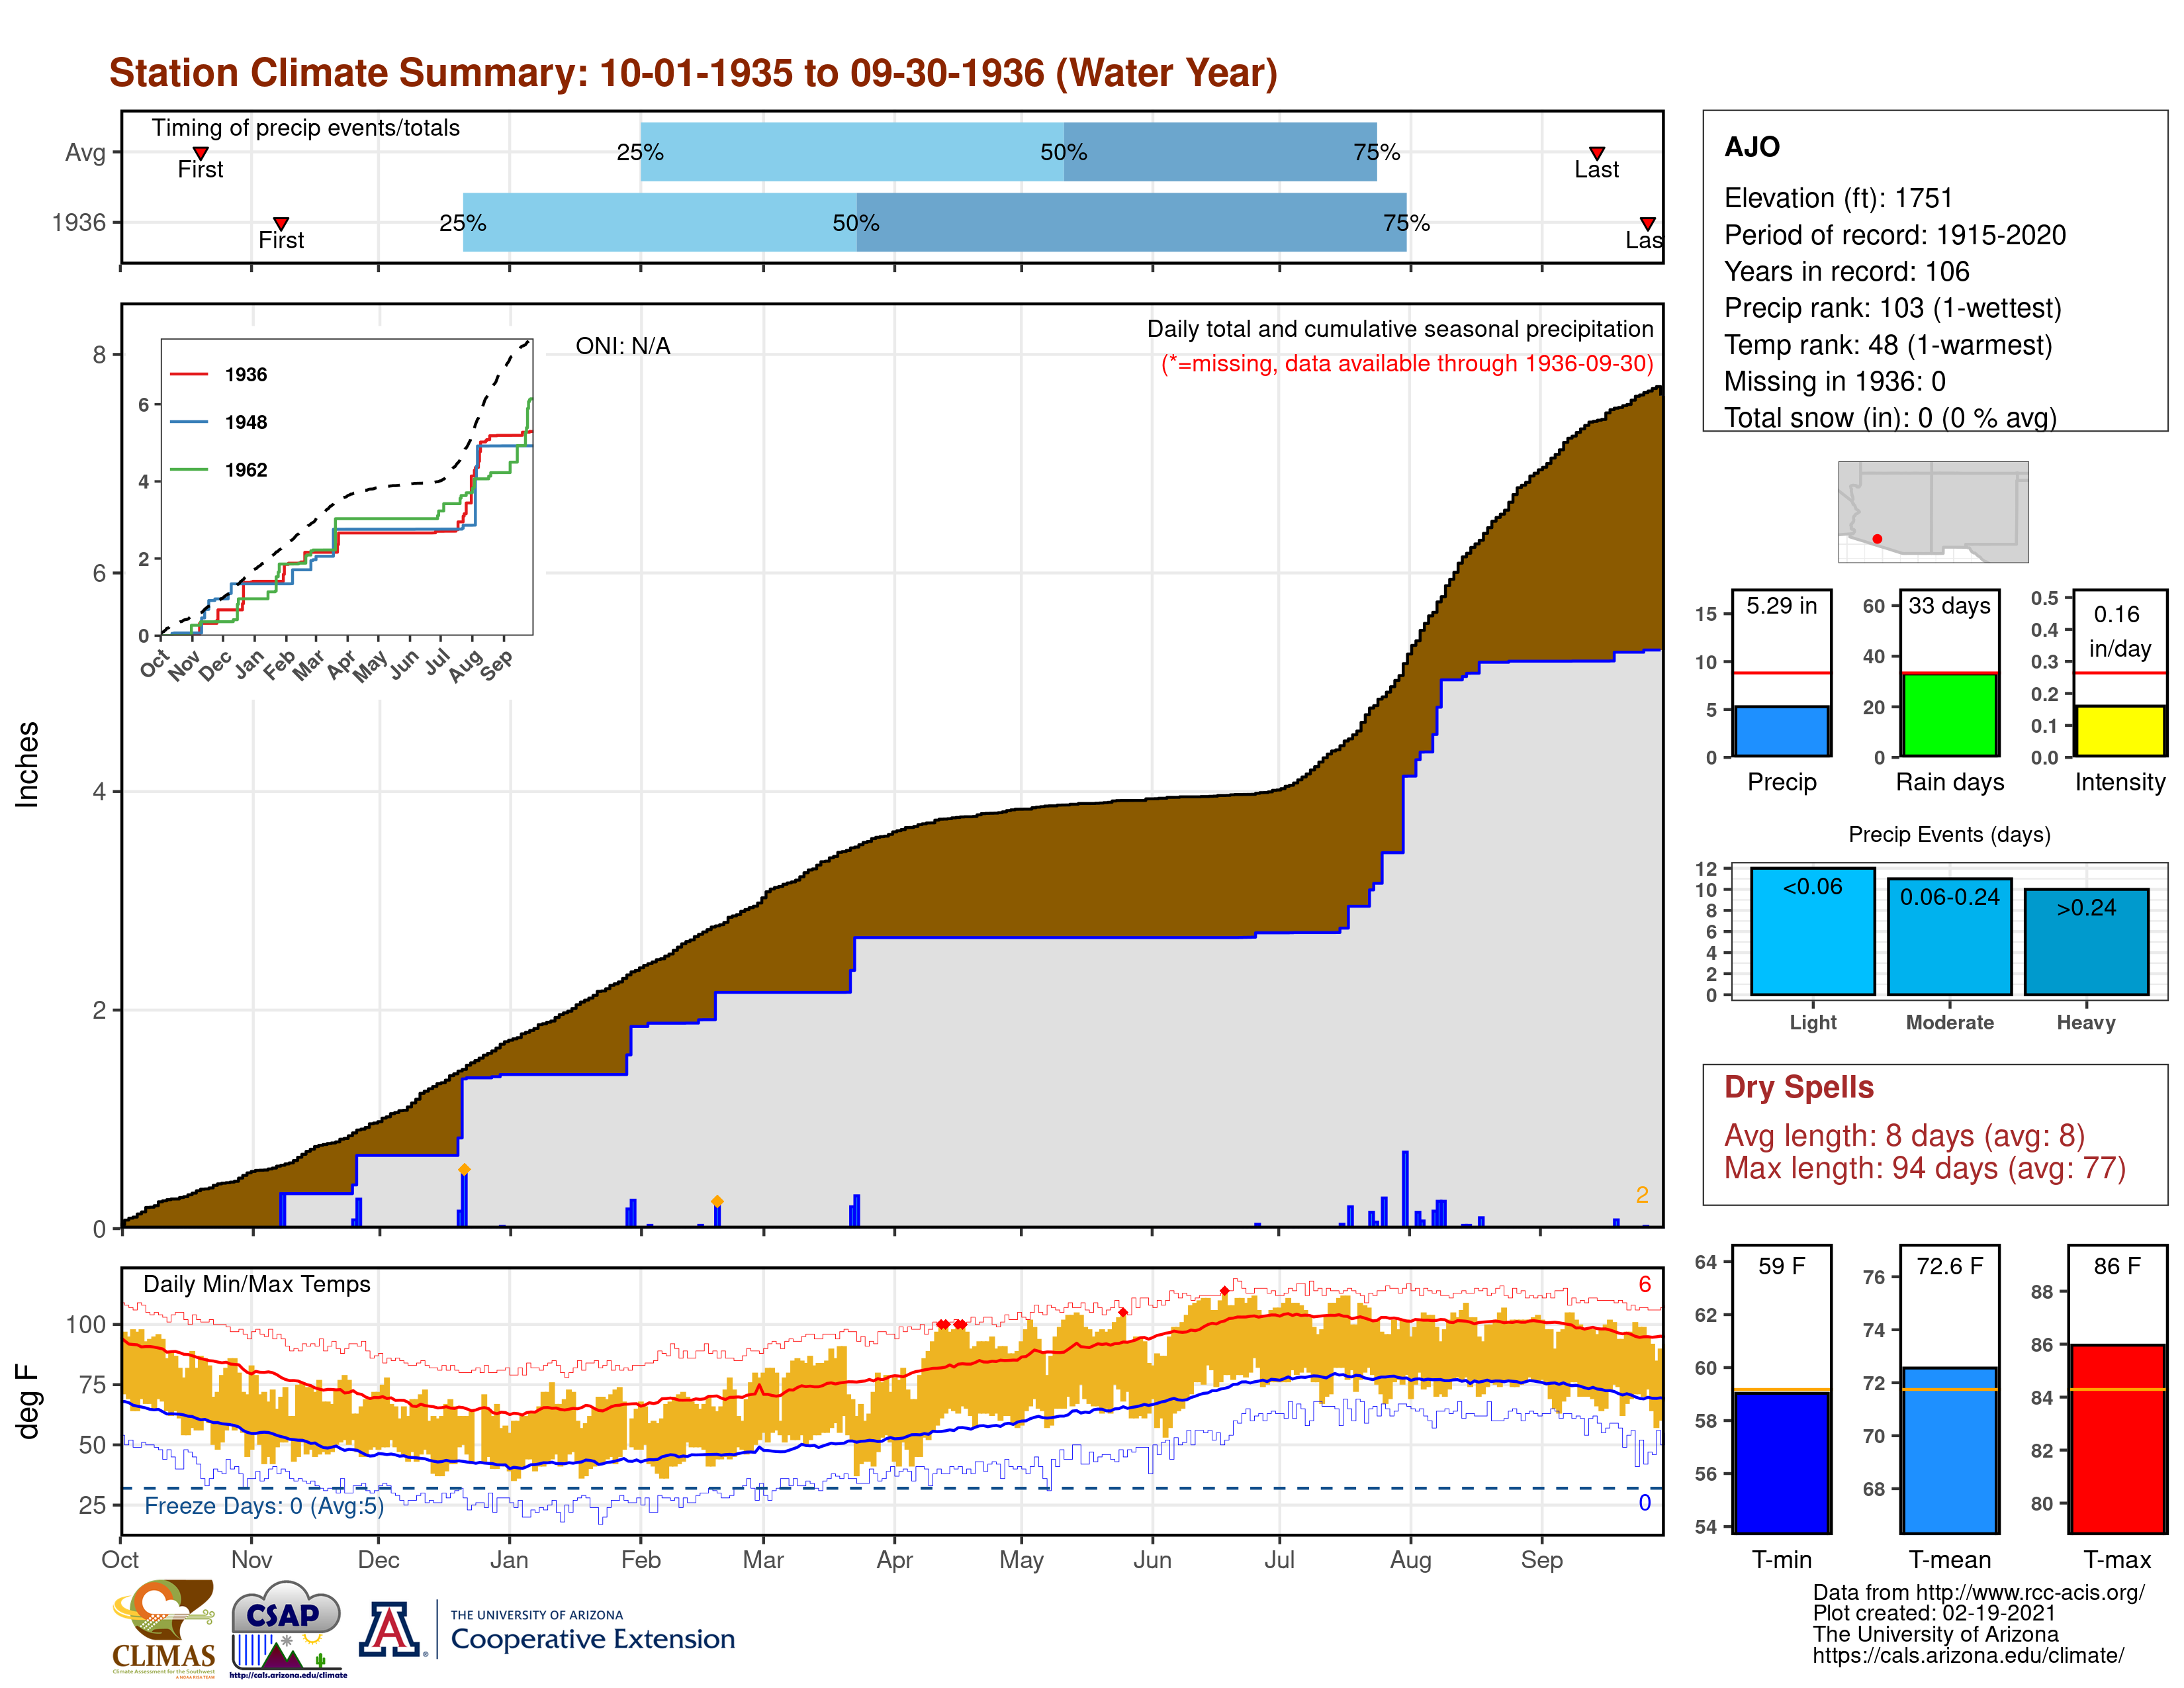Screen dimensions: 2184x1688
Task: Click the T-mean bar
Action: tap(1949, 1450)
